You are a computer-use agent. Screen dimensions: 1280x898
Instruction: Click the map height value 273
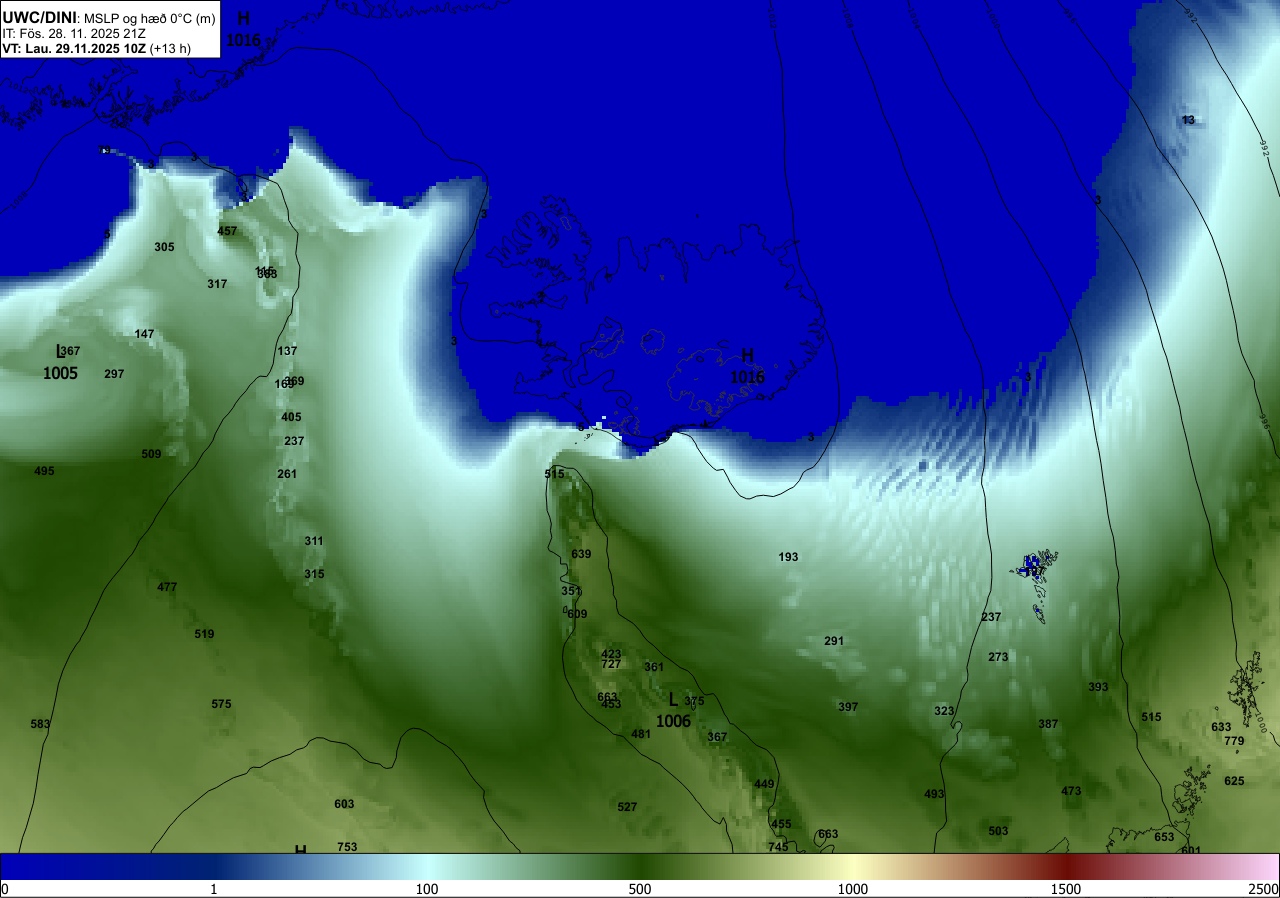(998, 657)
